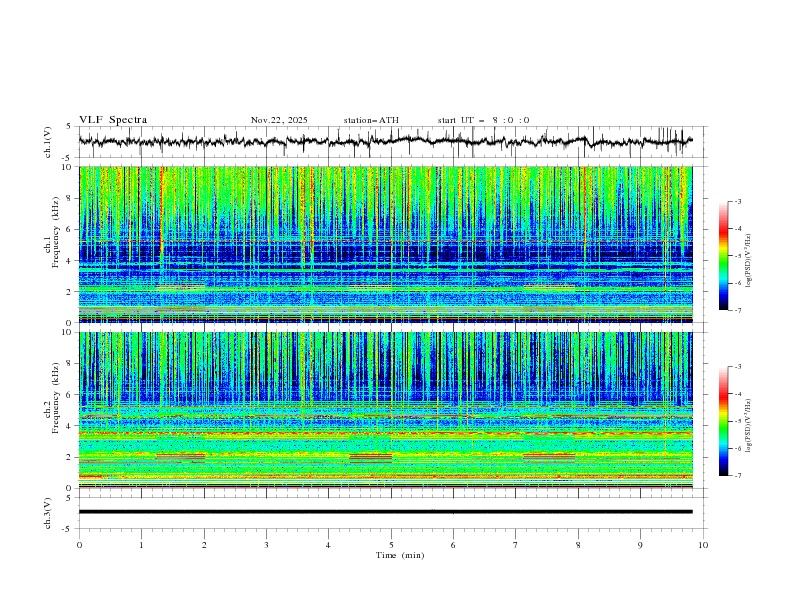Viewport: 792px width, 612px height.
Task: Click the "6" tick label on Time axis
Action: (x=453, y=545)
